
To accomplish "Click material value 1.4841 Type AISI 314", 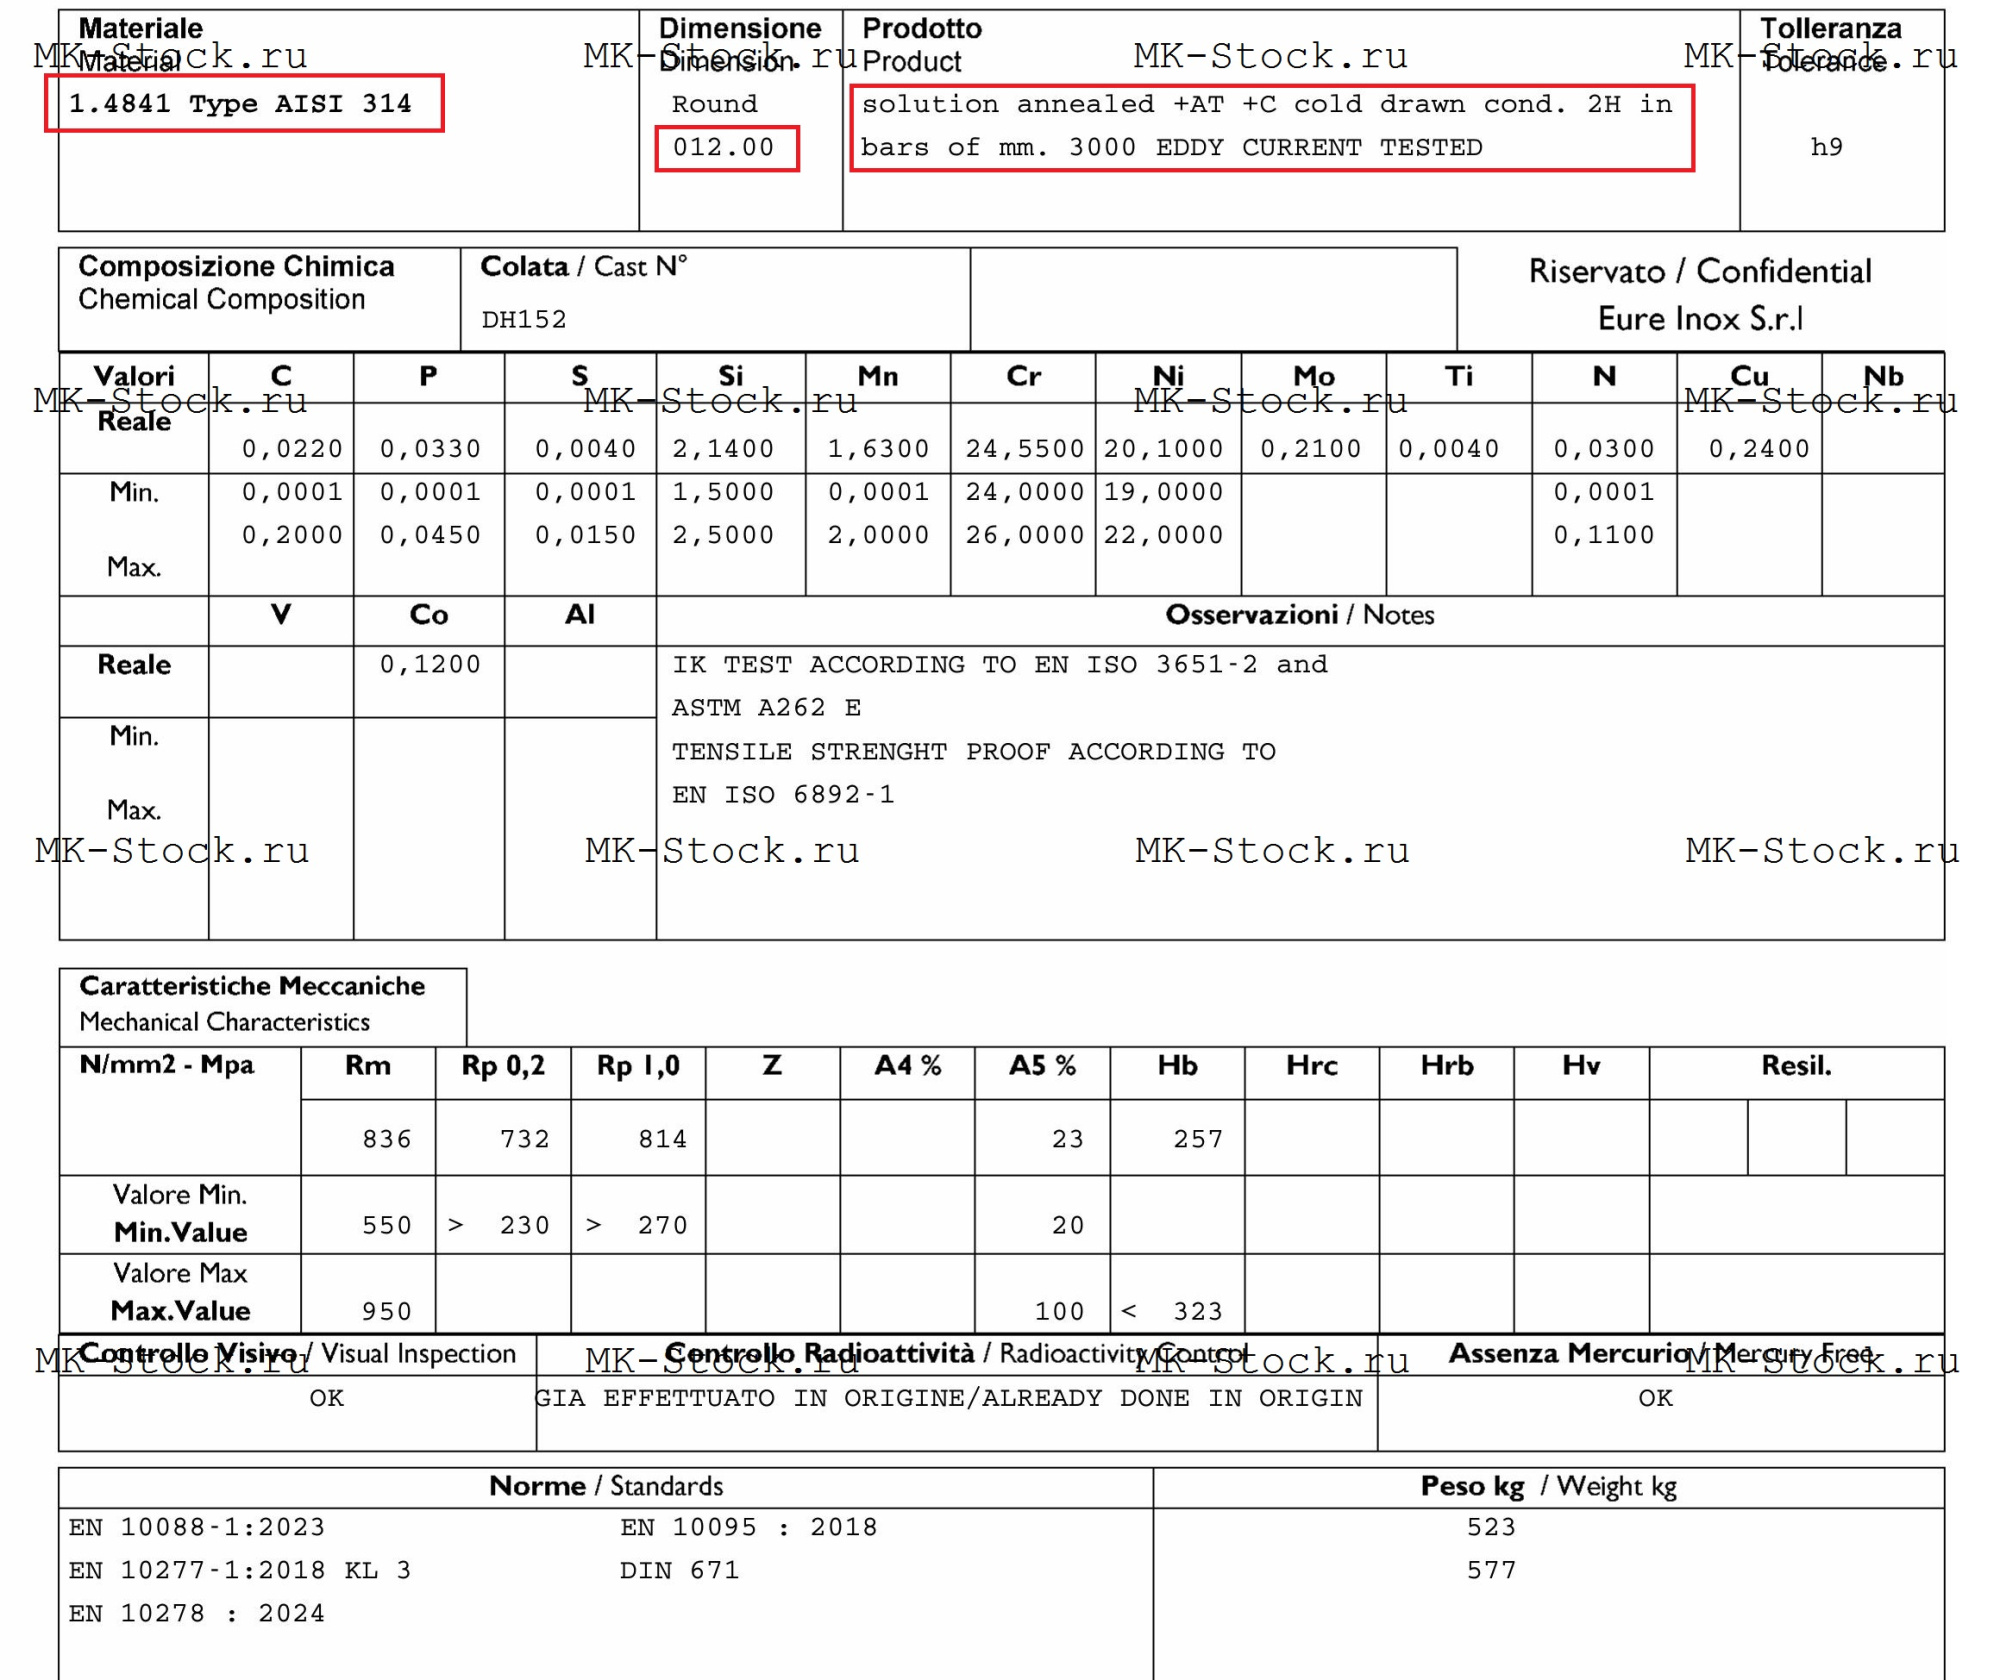I will [240, 104].
